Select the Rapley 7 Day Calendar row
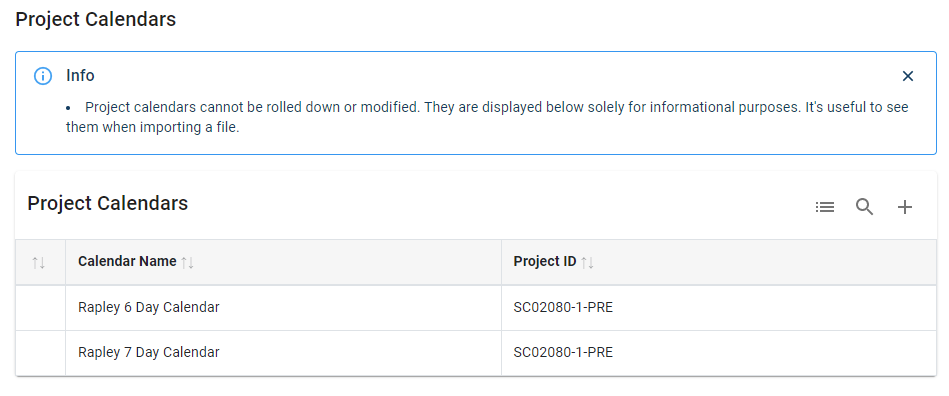This screenshot has height=396, width=949. [x=476, y=352]
